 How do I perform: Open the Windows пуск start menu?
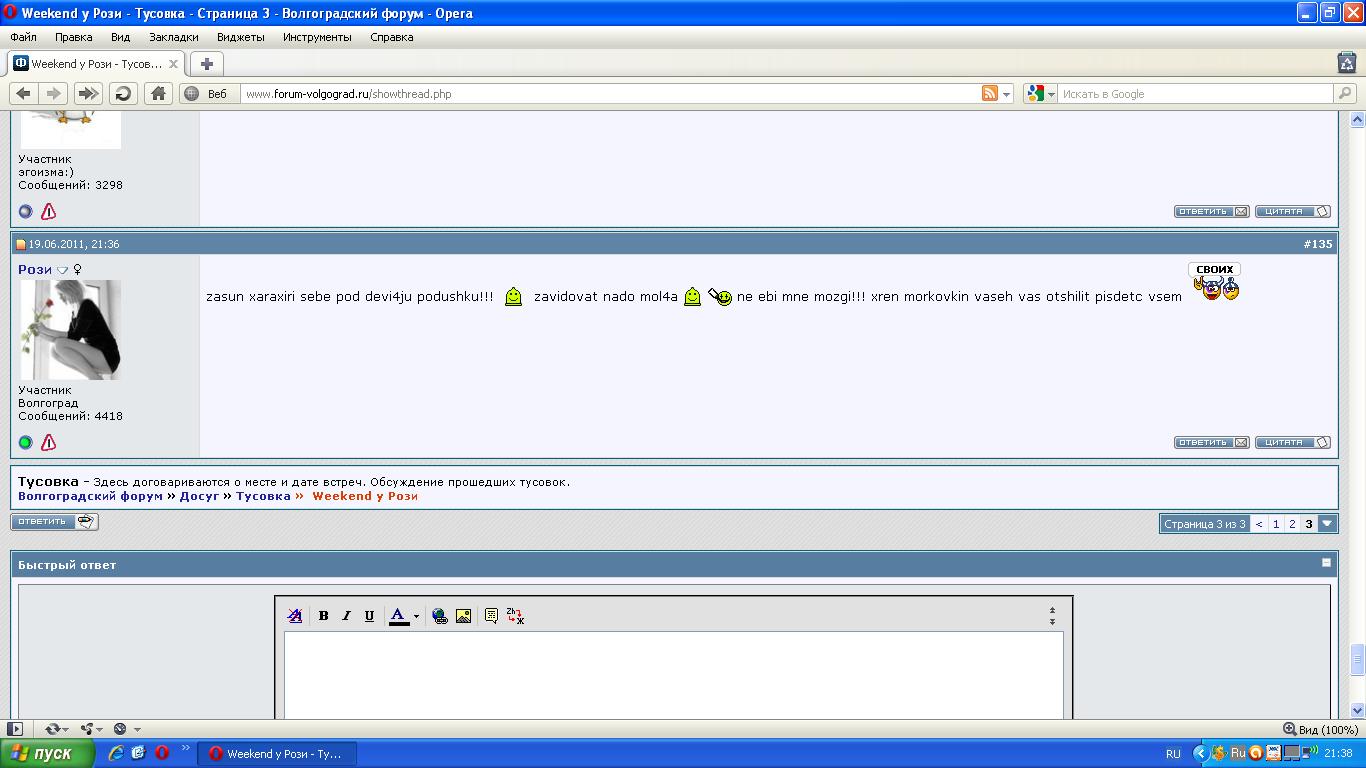click(47, 753)
